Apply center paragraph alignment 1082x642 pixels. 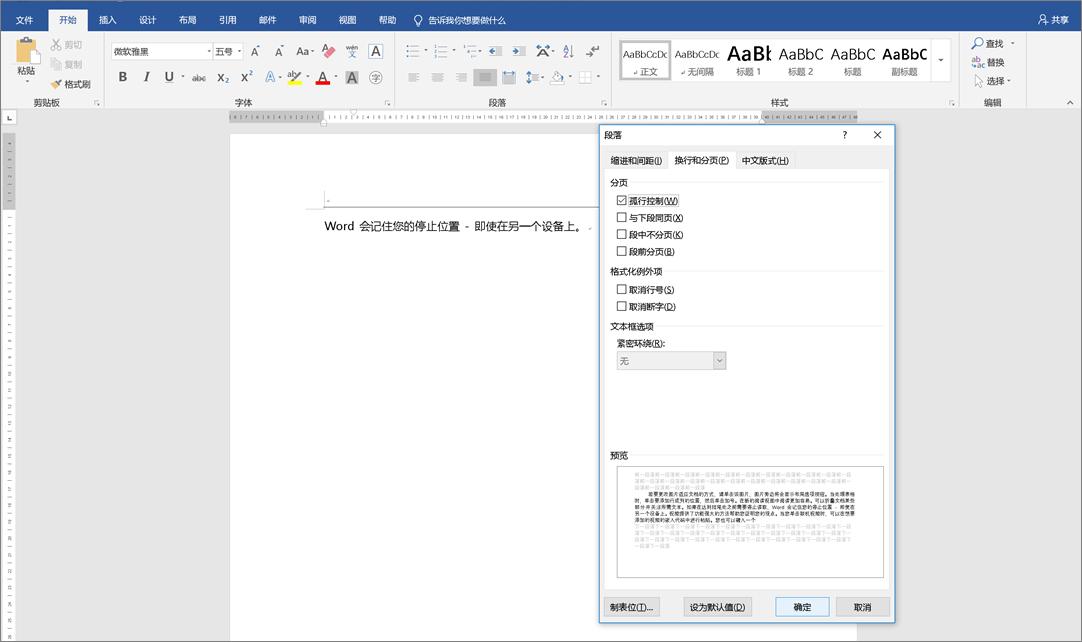[438, 77]
